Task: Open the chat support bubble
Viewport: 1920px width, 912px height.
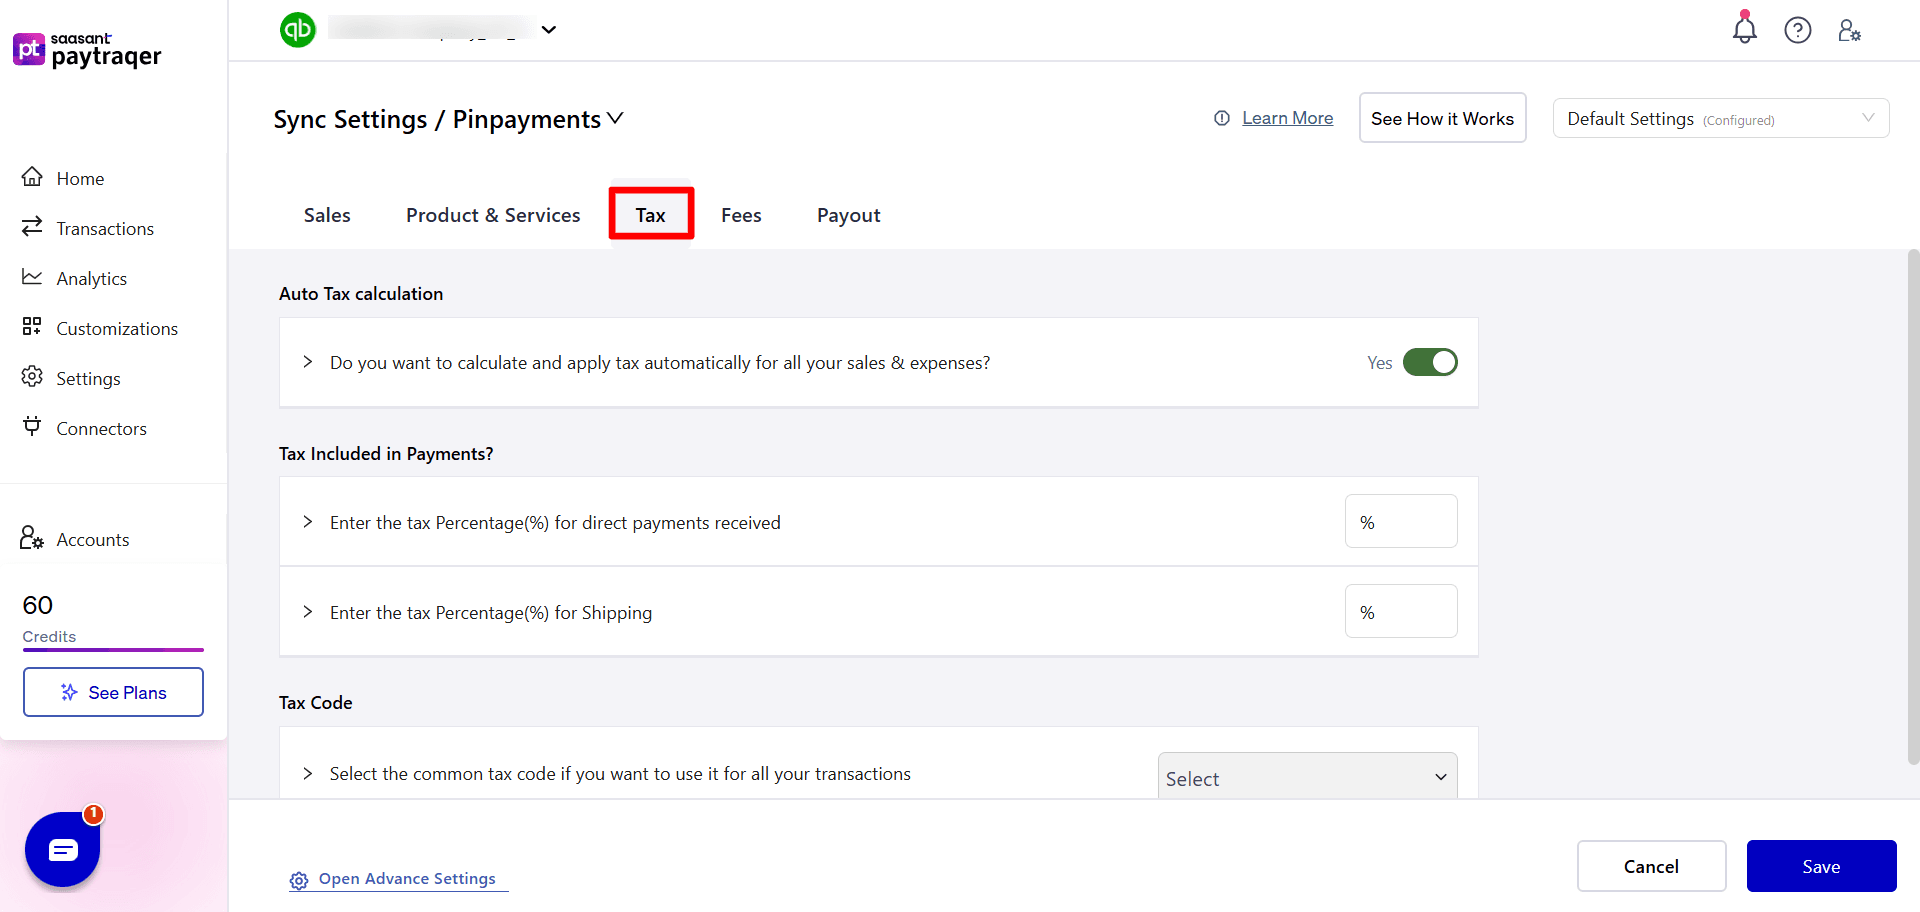Action: (x=62, y=849)
